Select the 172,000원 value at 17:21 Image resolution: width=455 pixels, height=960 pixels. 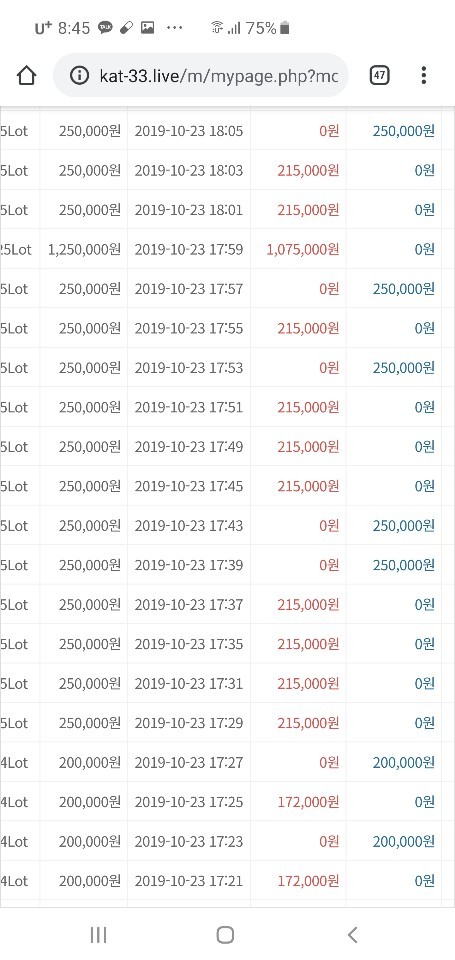tap(308, 880)
